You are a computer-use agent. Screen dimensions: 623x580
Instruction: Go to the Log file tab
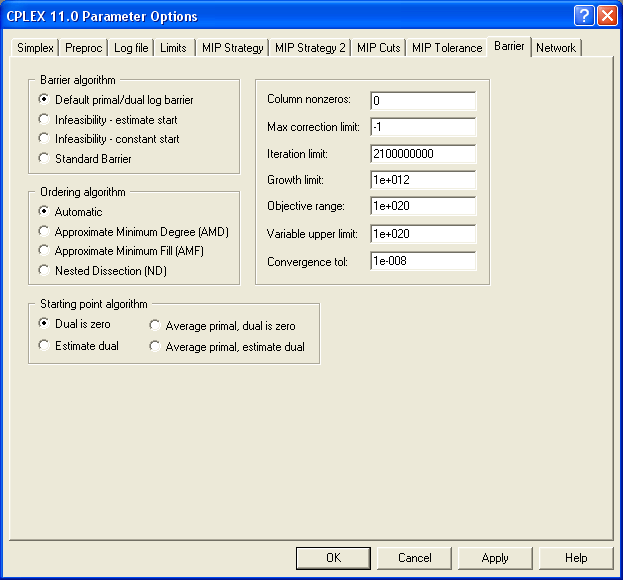(x=131, y=48)
